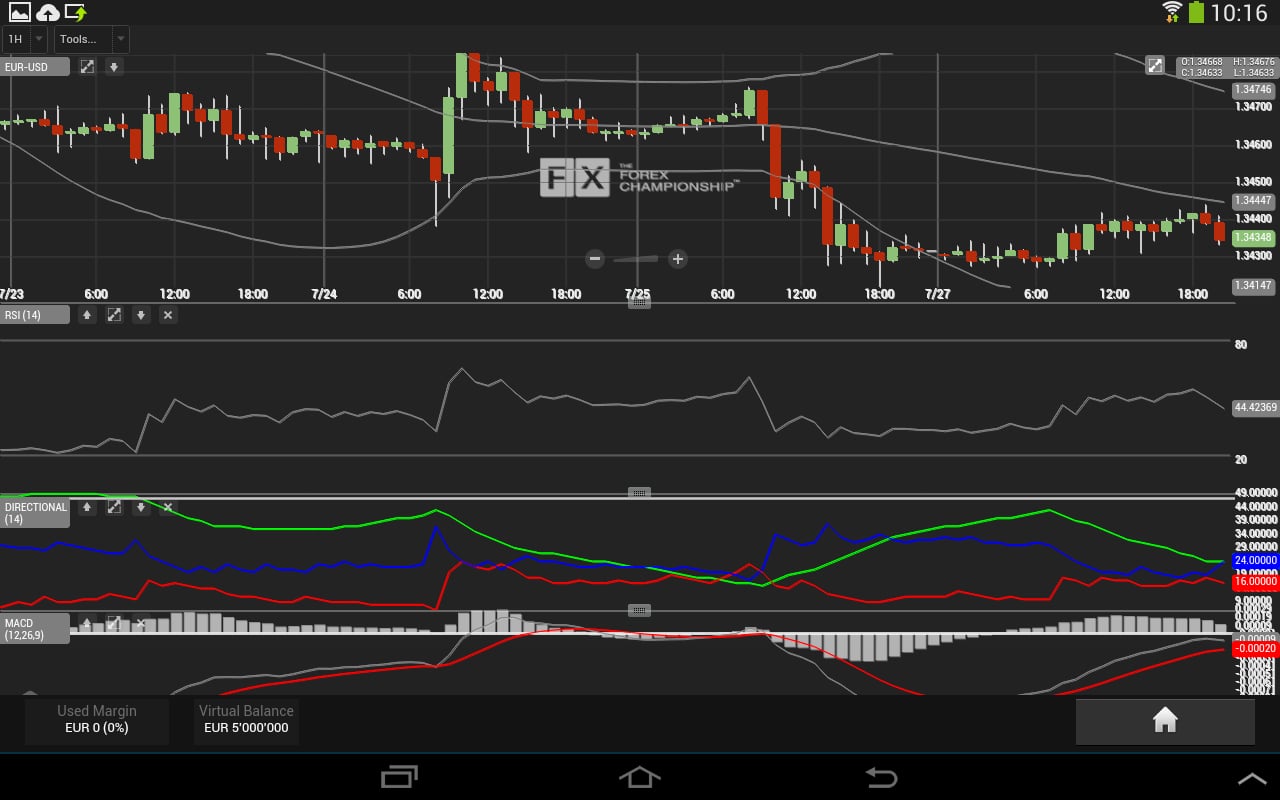Move the MACD panel up
This screenshot has height=800, width=1280.
point(88,623)
